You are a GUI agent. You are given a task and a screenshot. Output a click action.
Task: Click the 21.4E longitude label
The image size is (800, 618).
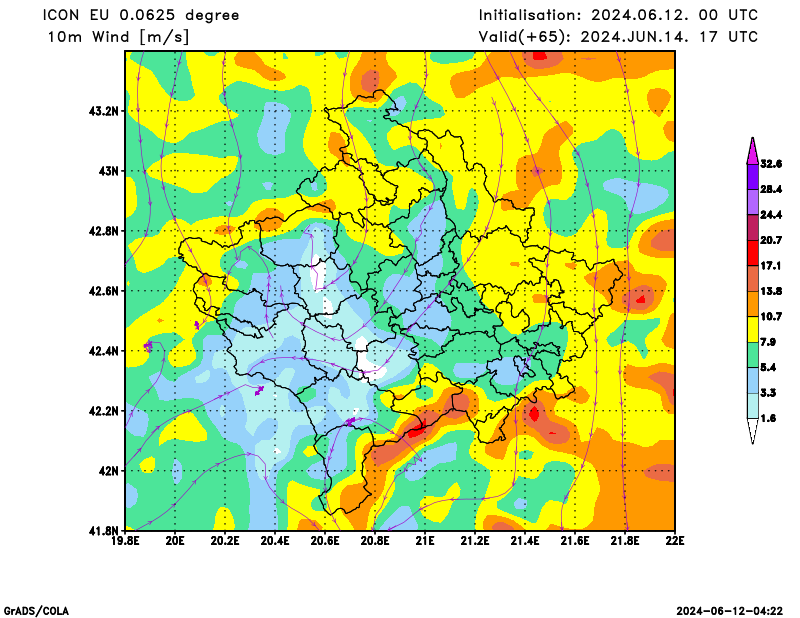pos(526,541)
